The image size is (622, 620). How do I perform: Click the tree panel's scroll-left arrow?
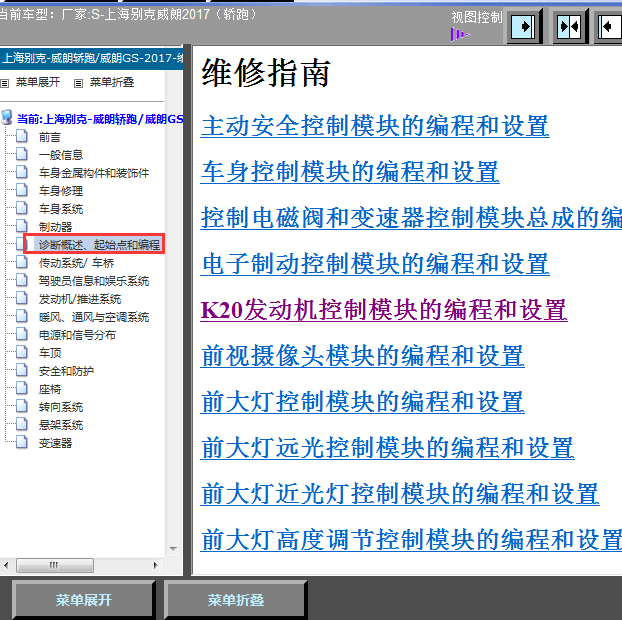6,565
